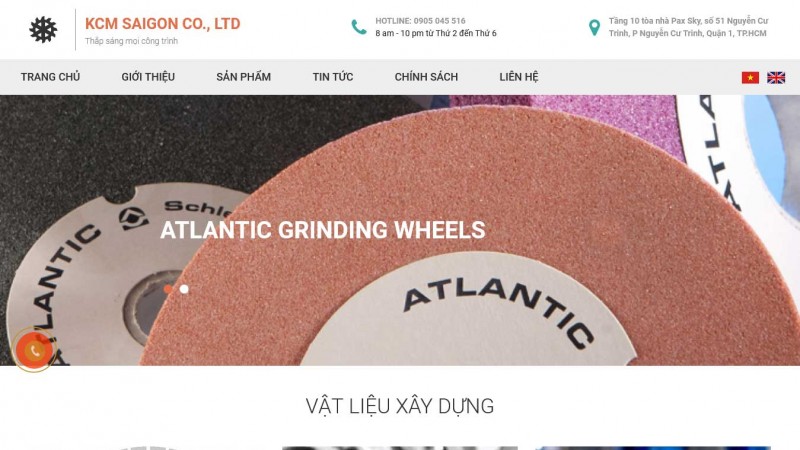Select the first orange slider dot
This screenshot has width=800, height=450.
pos(168,289)
